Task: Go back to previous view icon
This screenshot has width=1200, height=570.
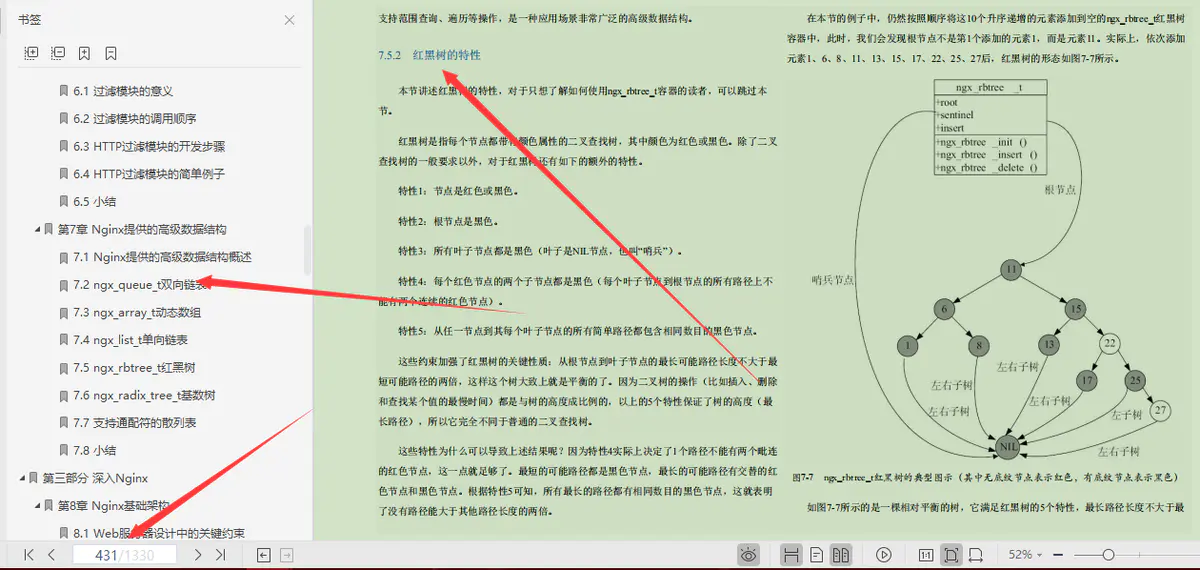Action: [264, 554]
